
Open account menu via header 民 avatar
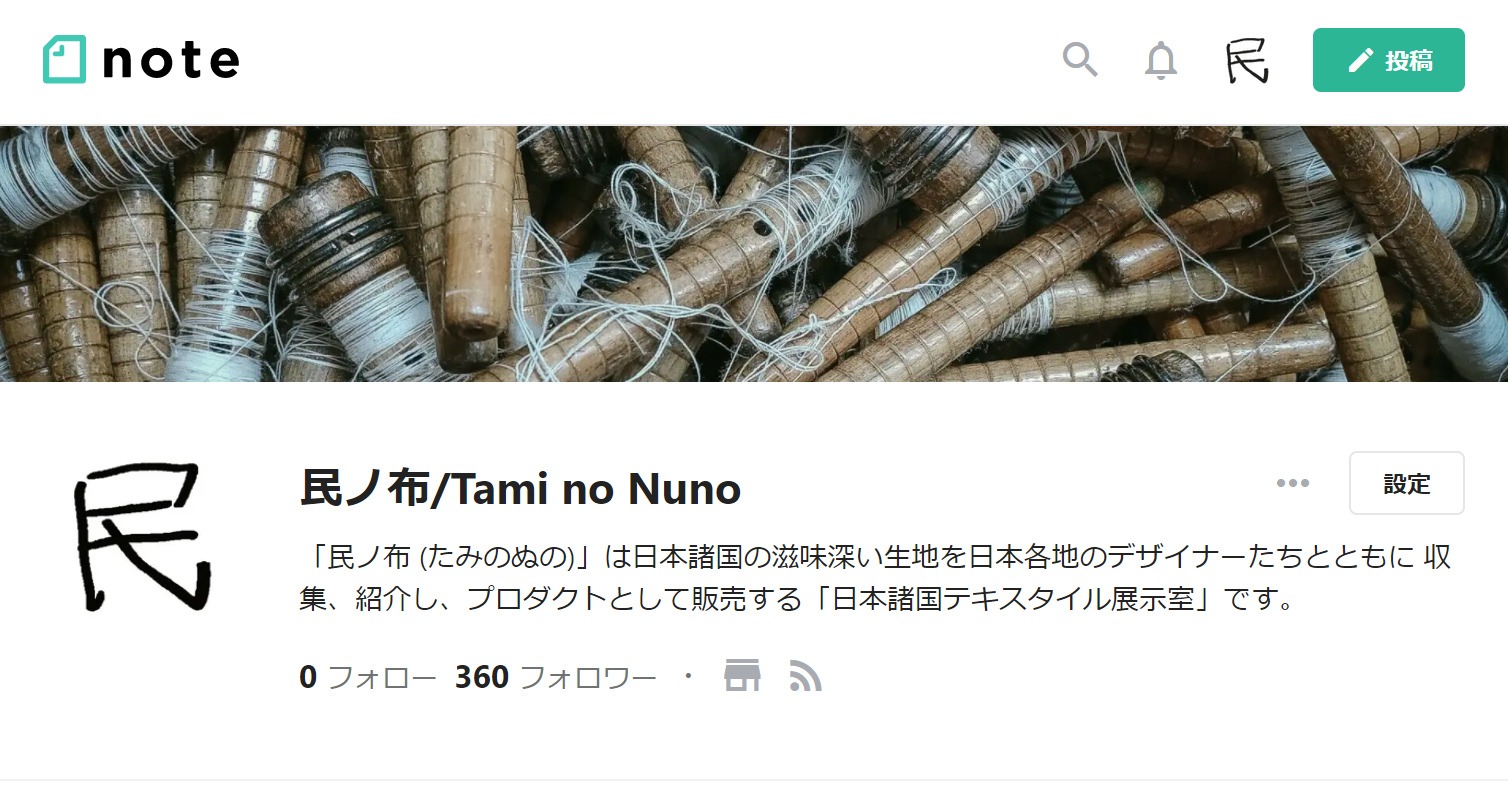[x=1247, y=61]
